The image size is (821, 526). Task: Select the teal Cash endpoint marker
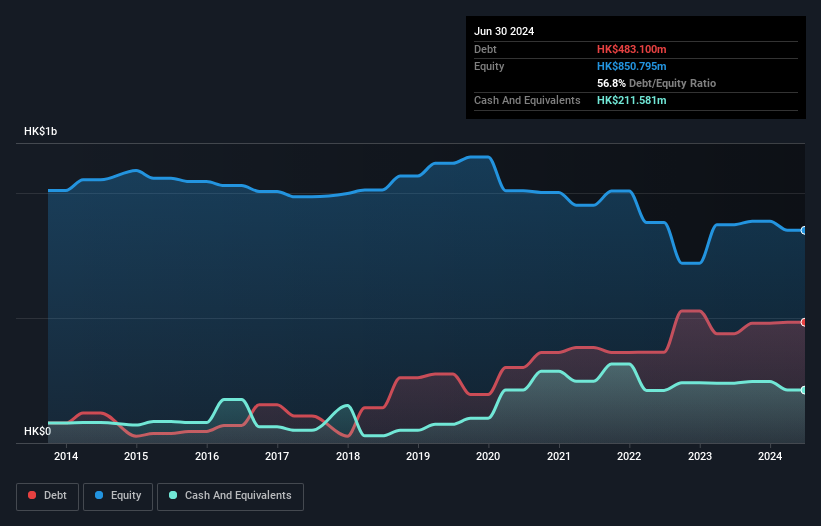pyautogui.click(x=803, y=390)
